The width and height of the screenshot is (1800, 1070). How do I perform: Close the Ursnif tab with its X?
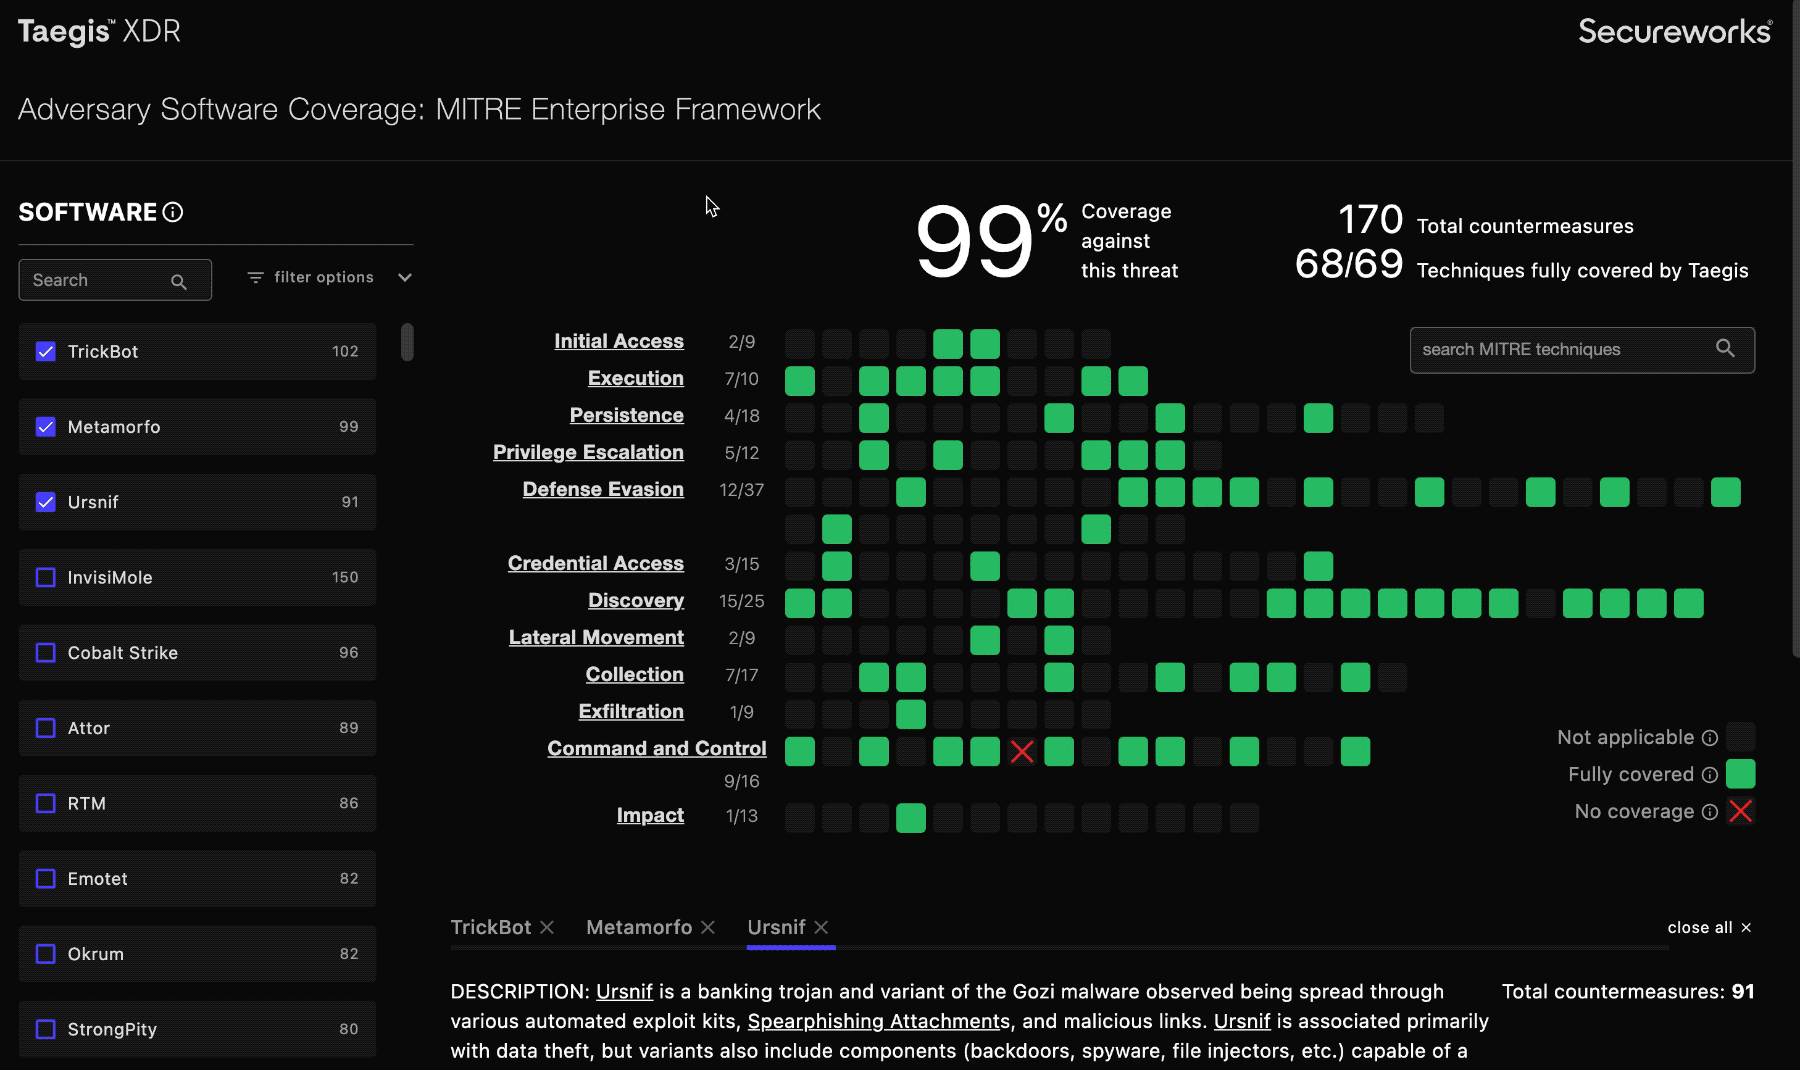click(821, 927)
